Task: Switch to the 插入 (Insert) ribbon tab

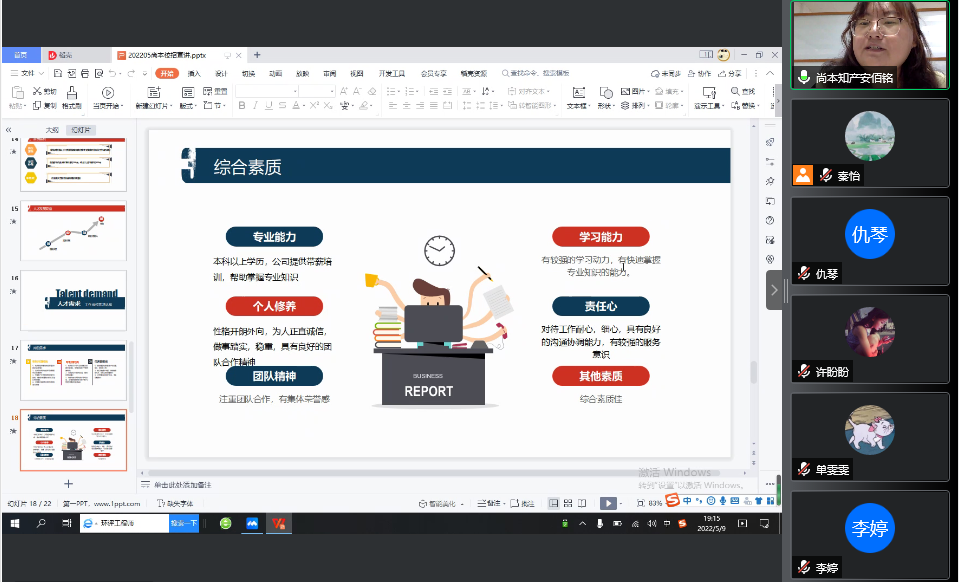Action: pyautogui.click(x=194, y=73)
